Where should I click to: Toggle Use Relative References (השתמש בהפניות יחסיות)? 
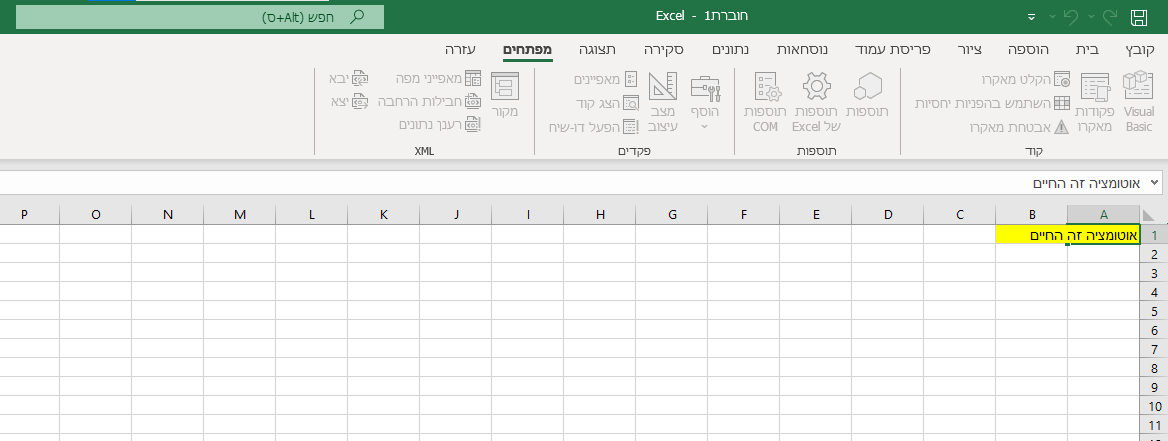[x=993, y=103]
